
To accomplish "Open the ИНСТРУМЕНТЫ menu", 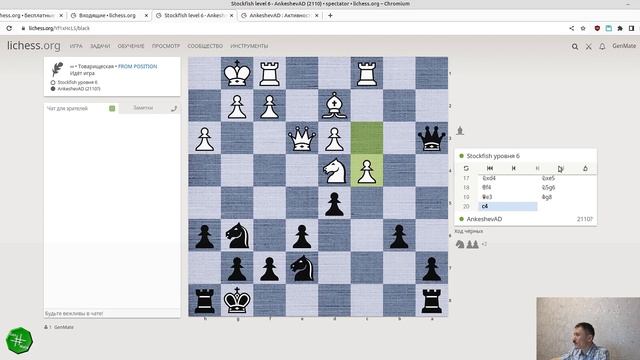I will coord(249,46).
